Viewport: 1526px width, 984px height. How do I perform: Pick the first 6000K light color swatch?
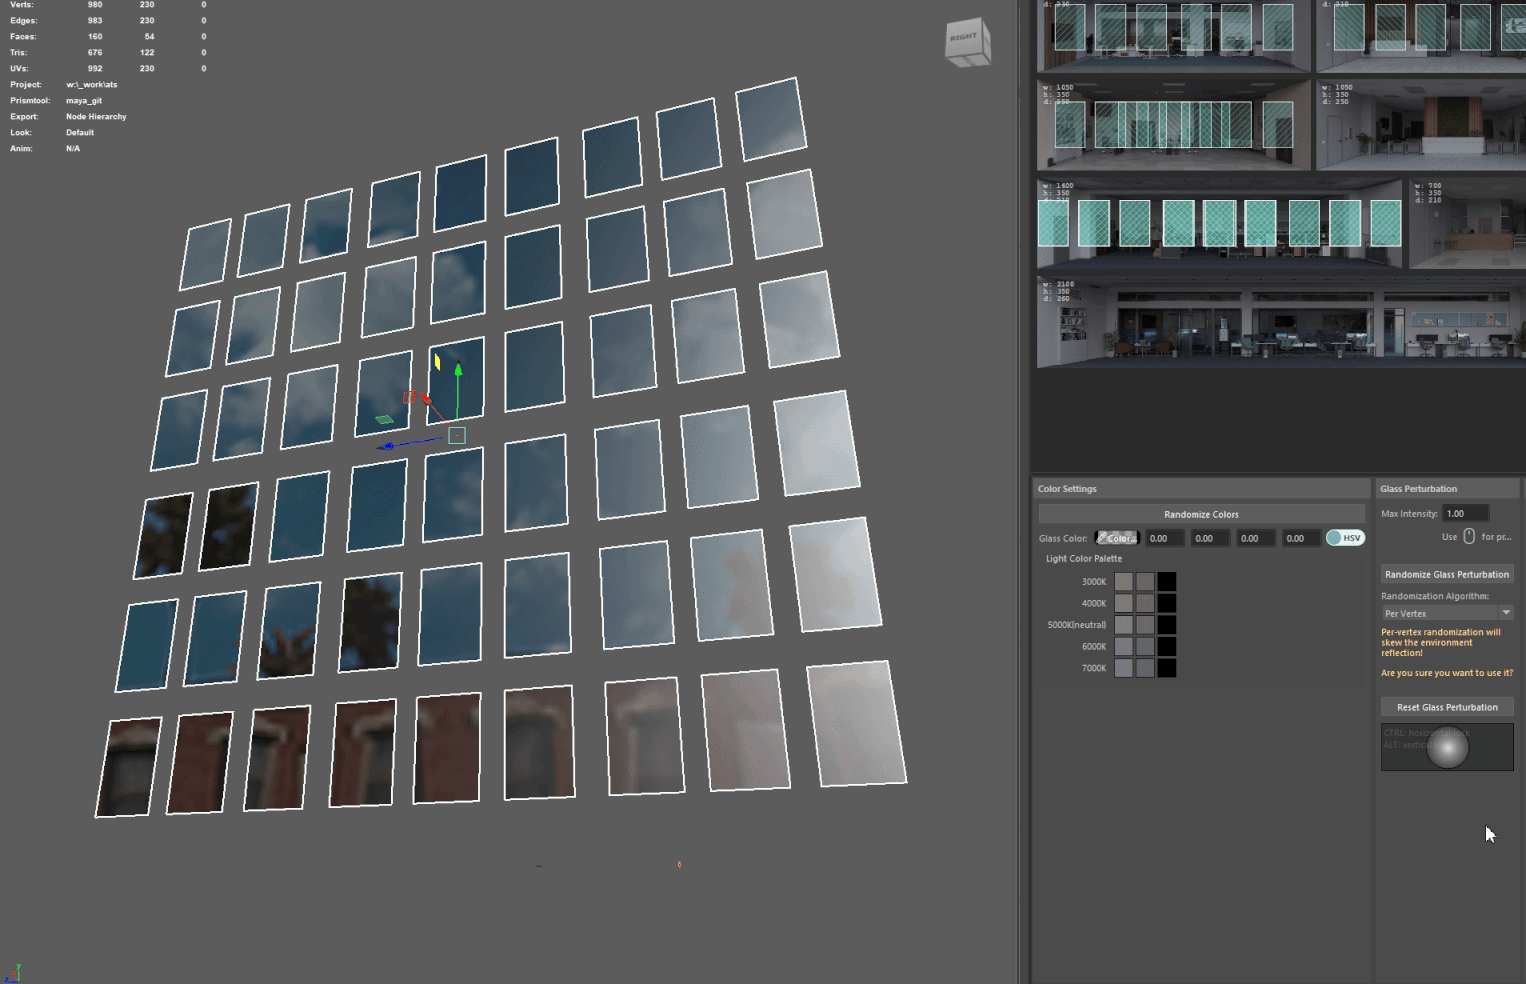click(1124, 647)
